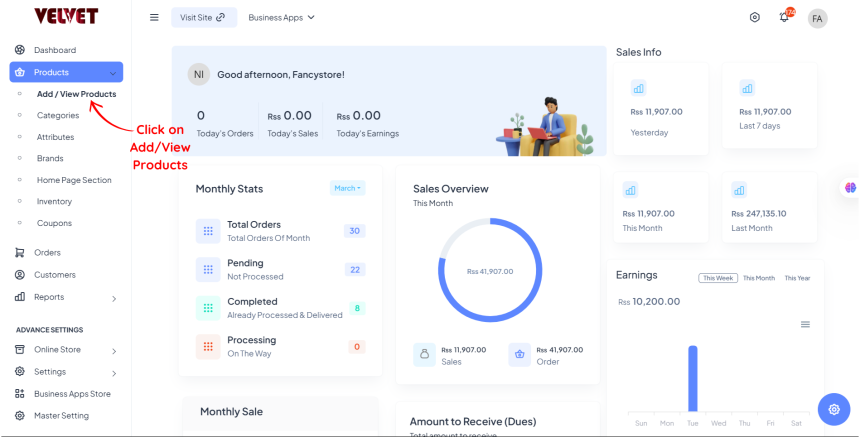
Task: Click the Orders cart icon in sidebar
Action: tap(20, 253)
